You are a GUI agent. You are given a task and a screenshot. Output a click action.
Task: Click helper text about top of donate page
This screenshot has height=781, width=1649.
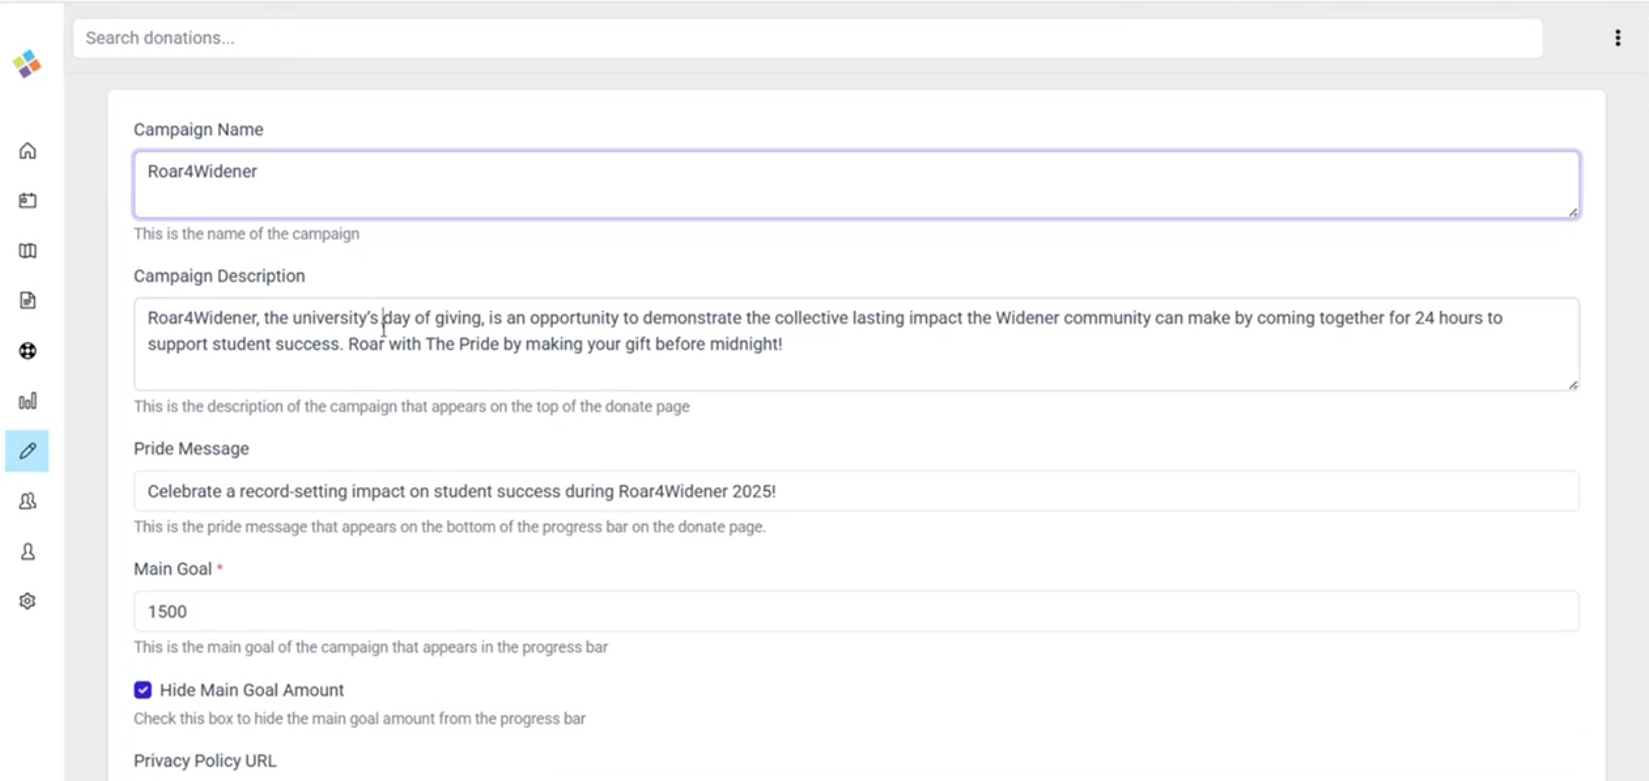[x=412, y=407]
